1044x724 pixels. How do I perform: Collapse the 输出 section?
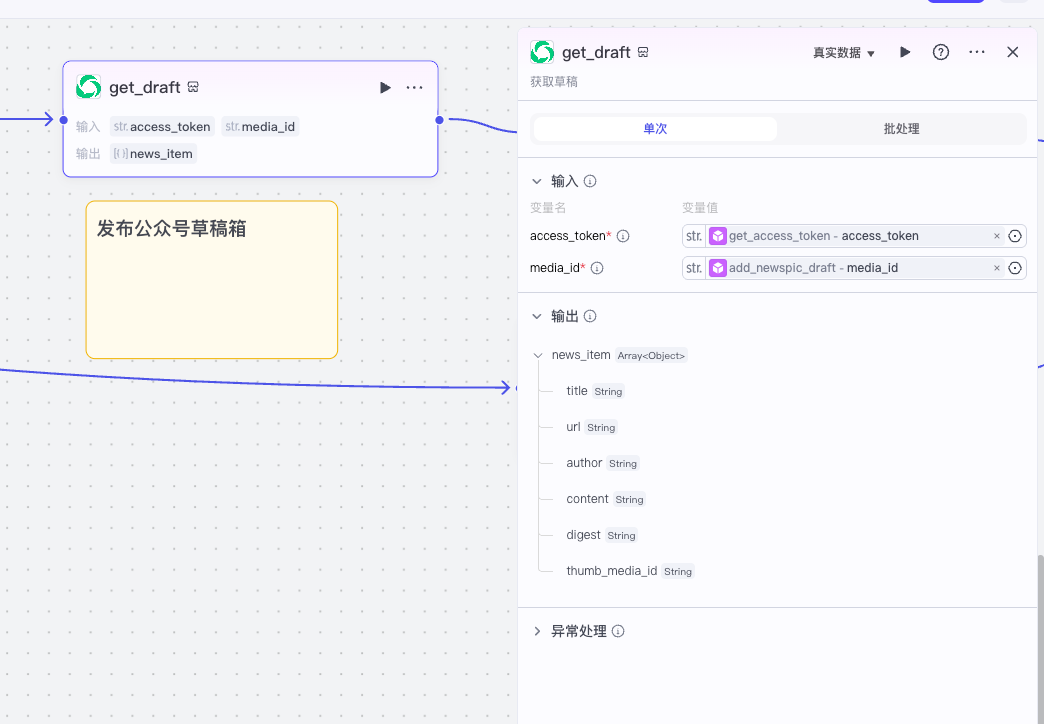tap(537, 316)
